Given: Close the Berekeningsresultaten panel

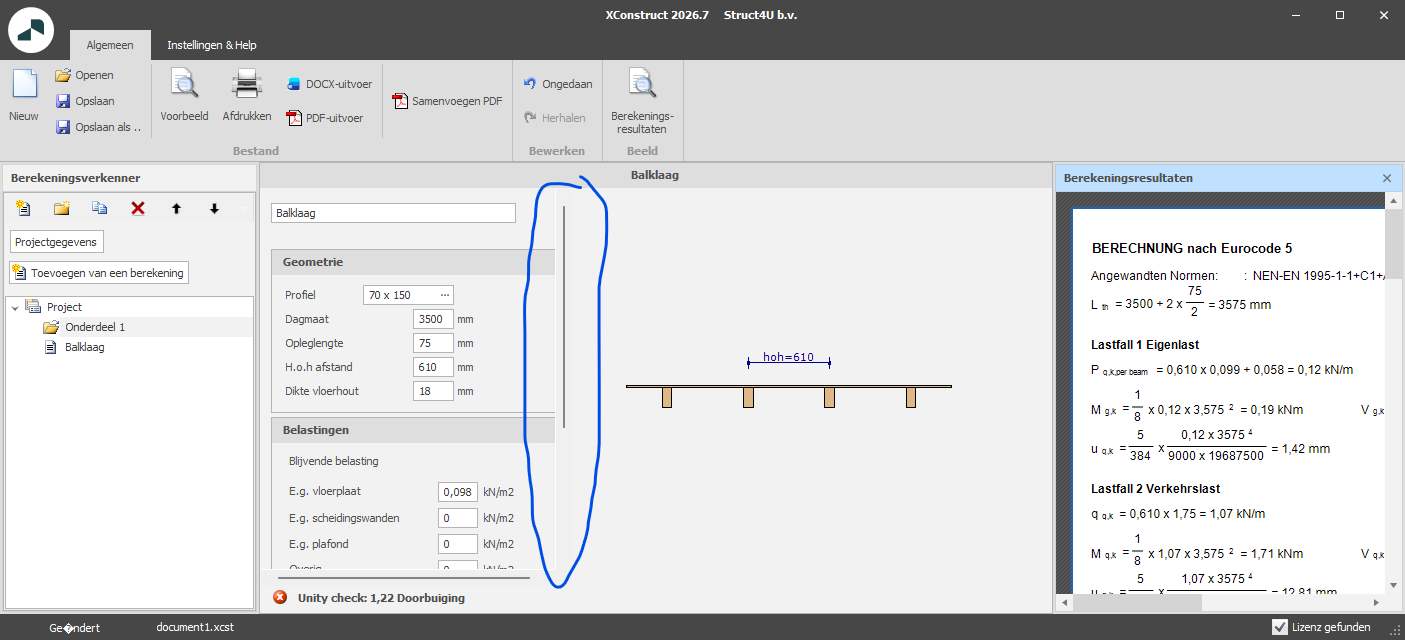Looking at the screenshot, I should coord(1386,178).
